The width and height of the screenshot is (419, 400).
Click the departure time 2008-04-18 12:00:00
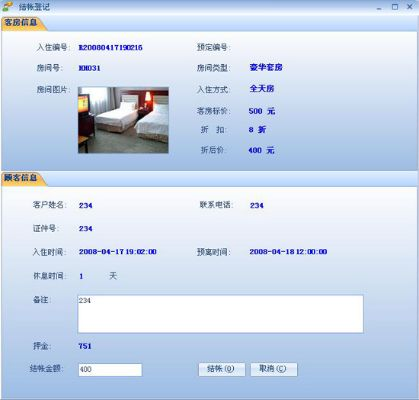pos(288,252)
